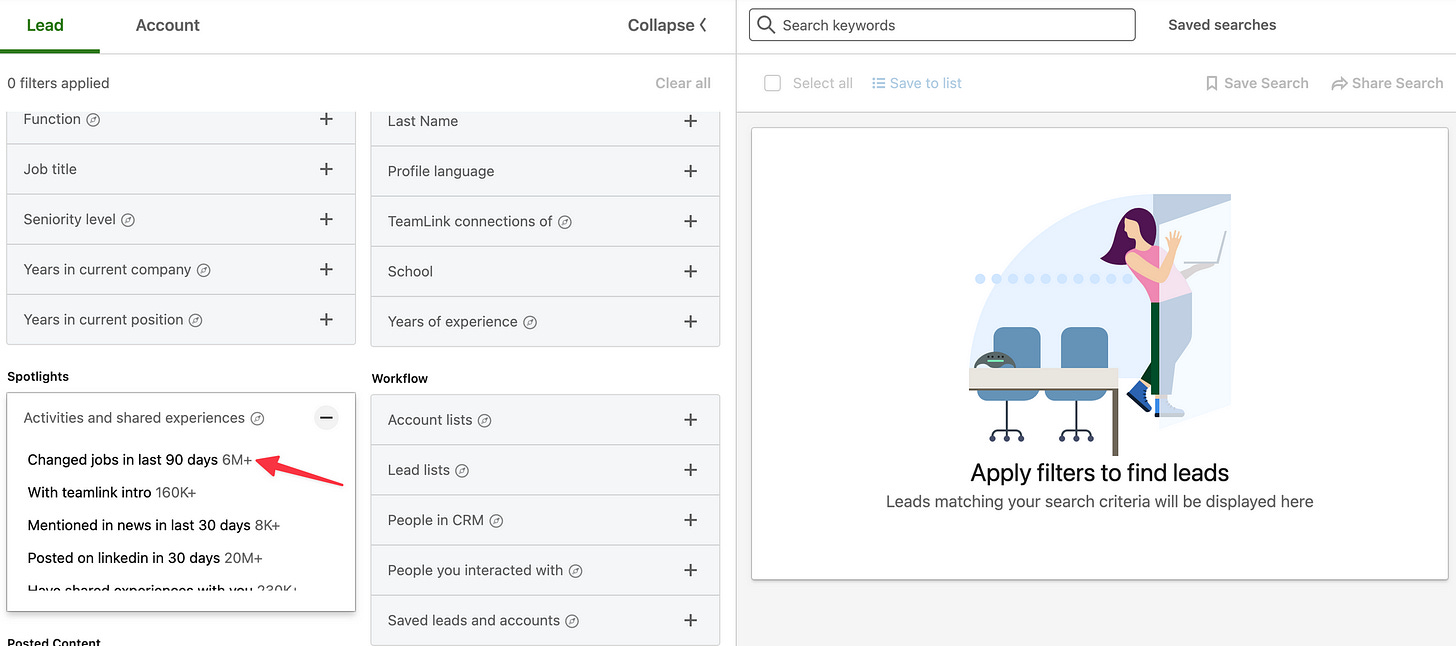
Task: Expand the Job title filter
Action: (x=326, y=169)
